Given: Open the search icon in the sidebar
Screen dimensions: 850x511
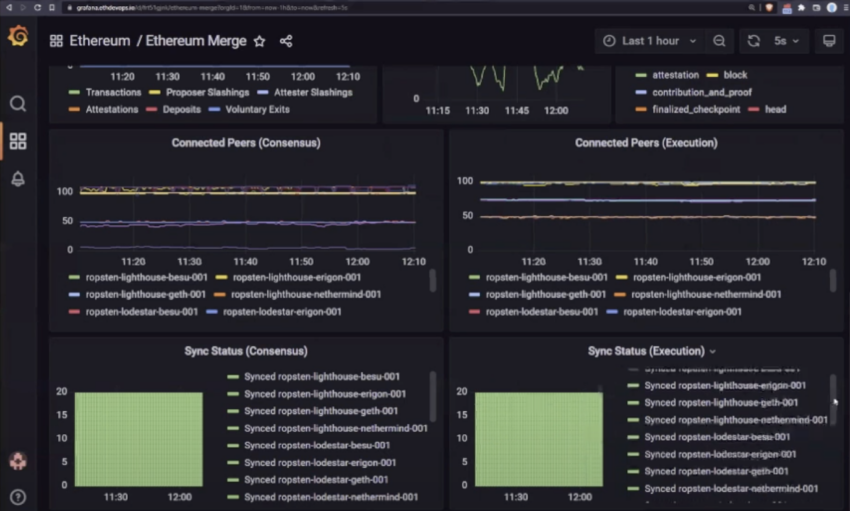Looking at the screenshot, I should pyautogui.click(x=18, y=103).
